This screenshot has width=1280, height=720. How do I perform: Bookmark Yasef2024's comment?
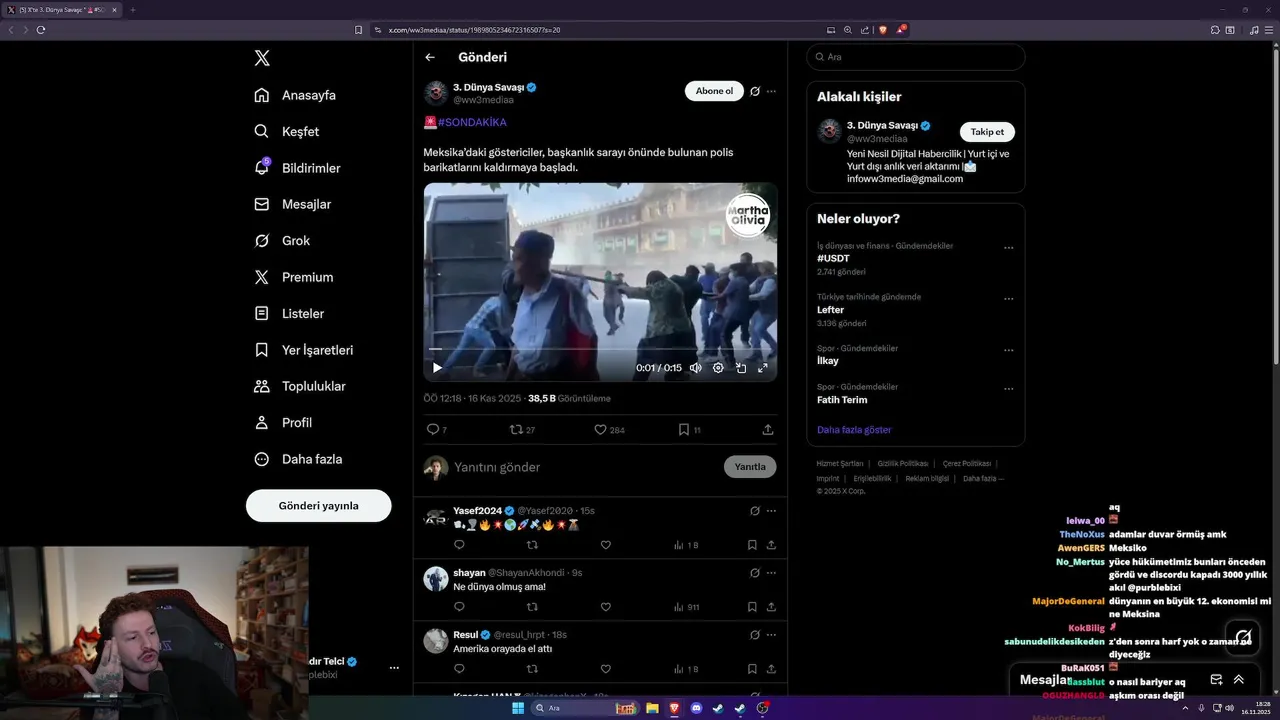click(x=752, y=545)
